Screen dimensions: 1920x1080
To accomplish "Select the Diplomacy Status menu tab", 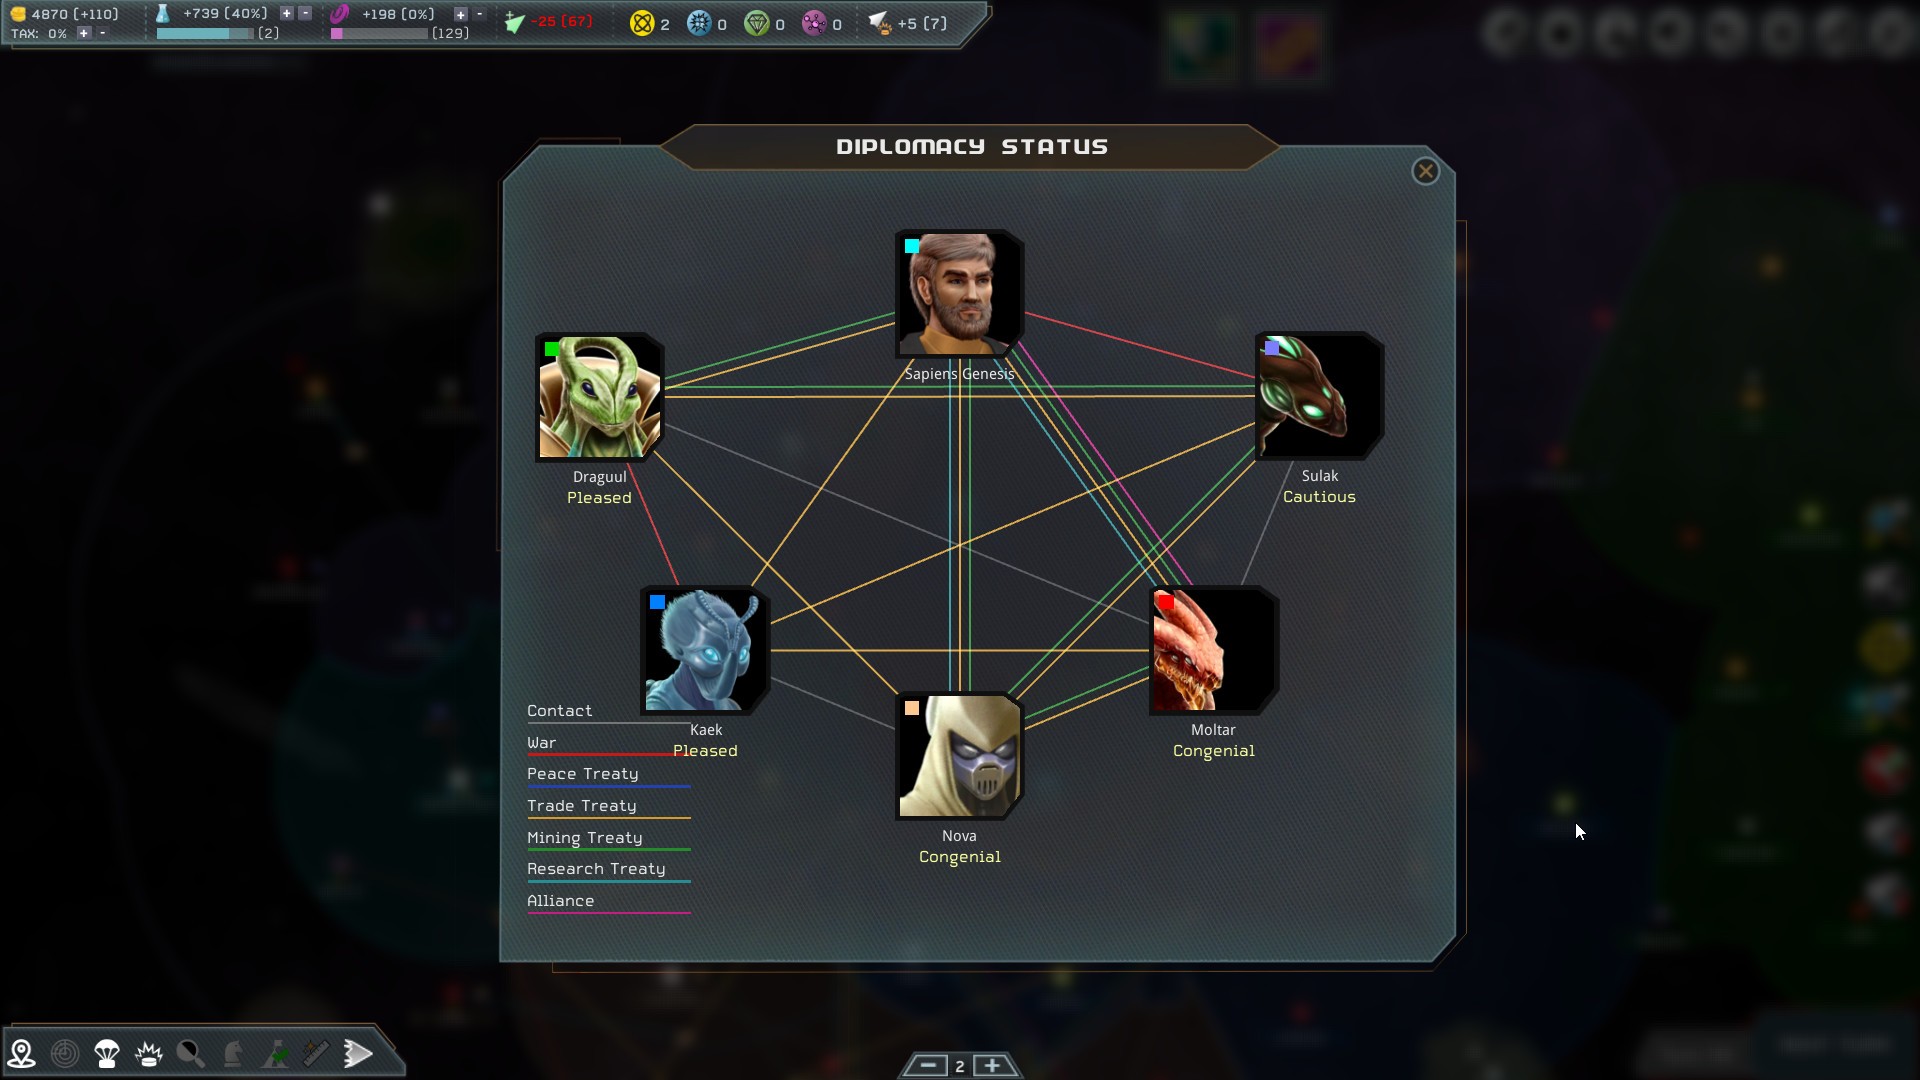I will [971, 146].
